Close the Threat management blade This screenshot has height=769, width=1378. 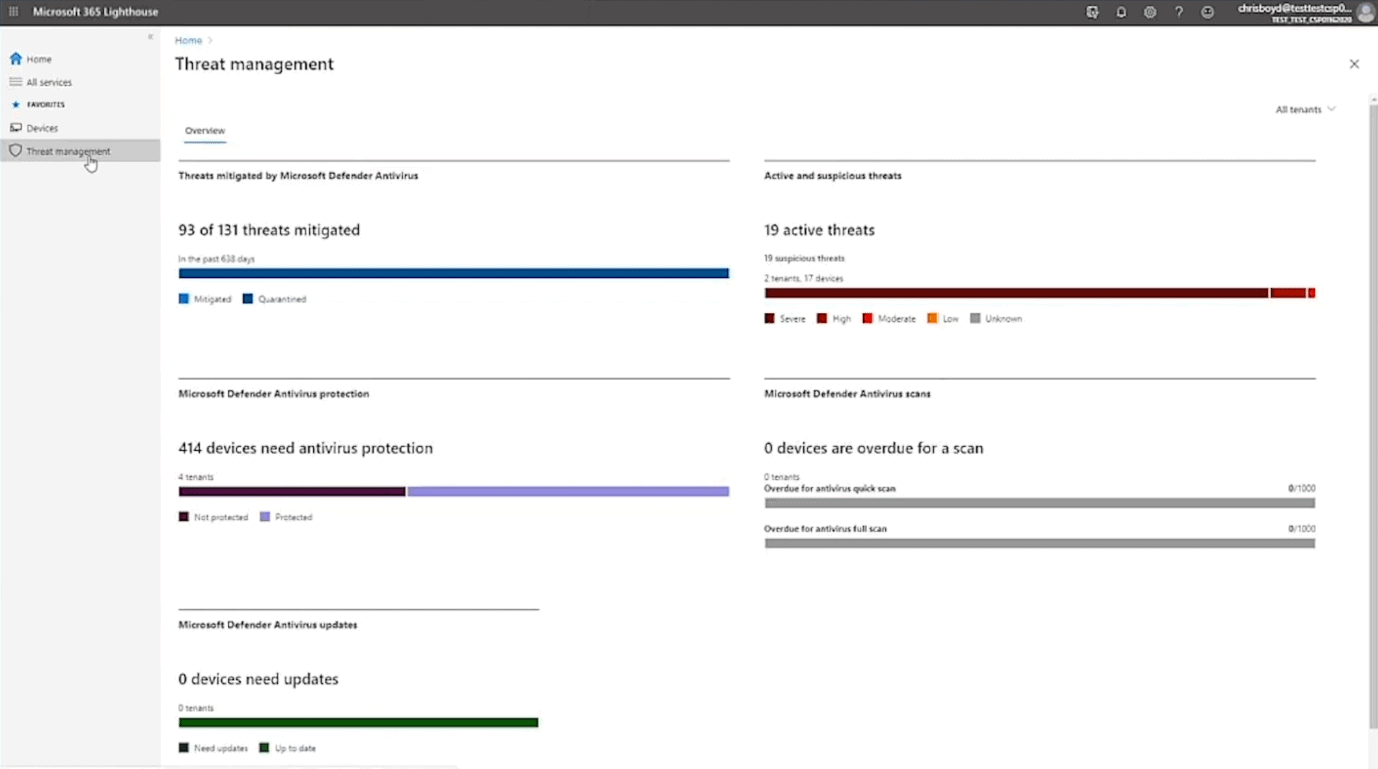point(1354,64)
